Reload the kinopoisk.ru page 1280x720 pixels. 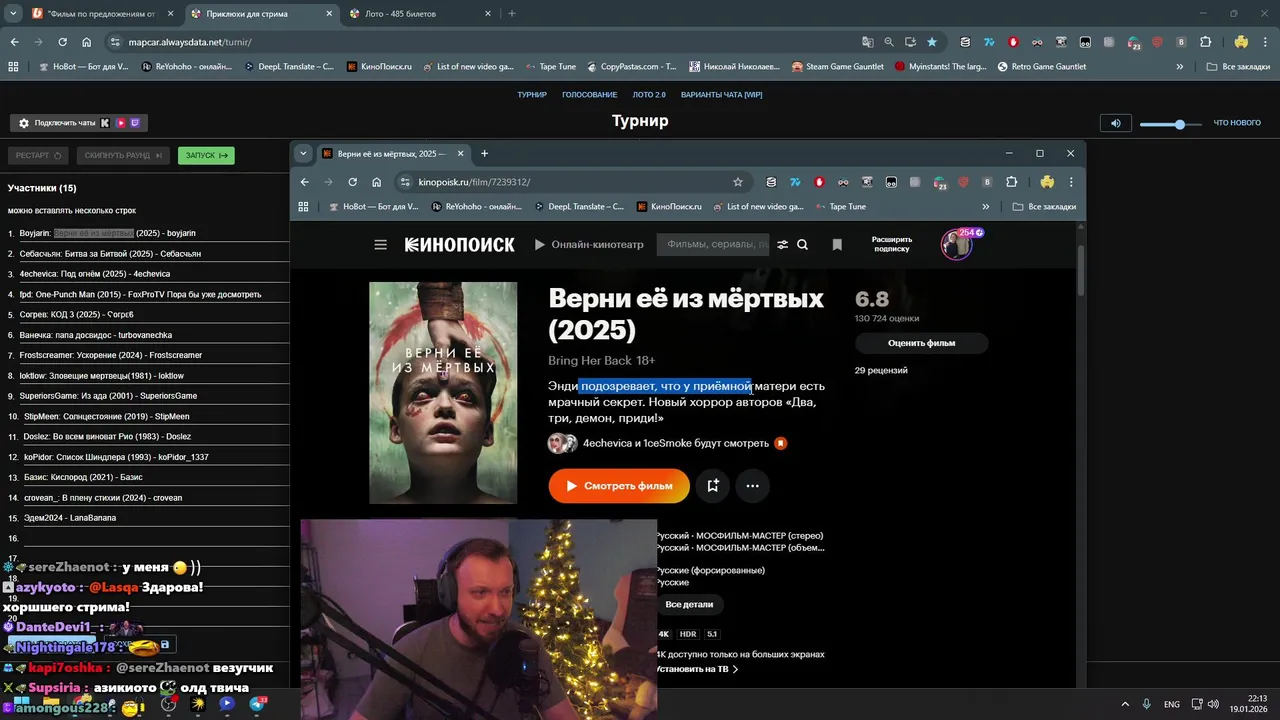point(352,182)
